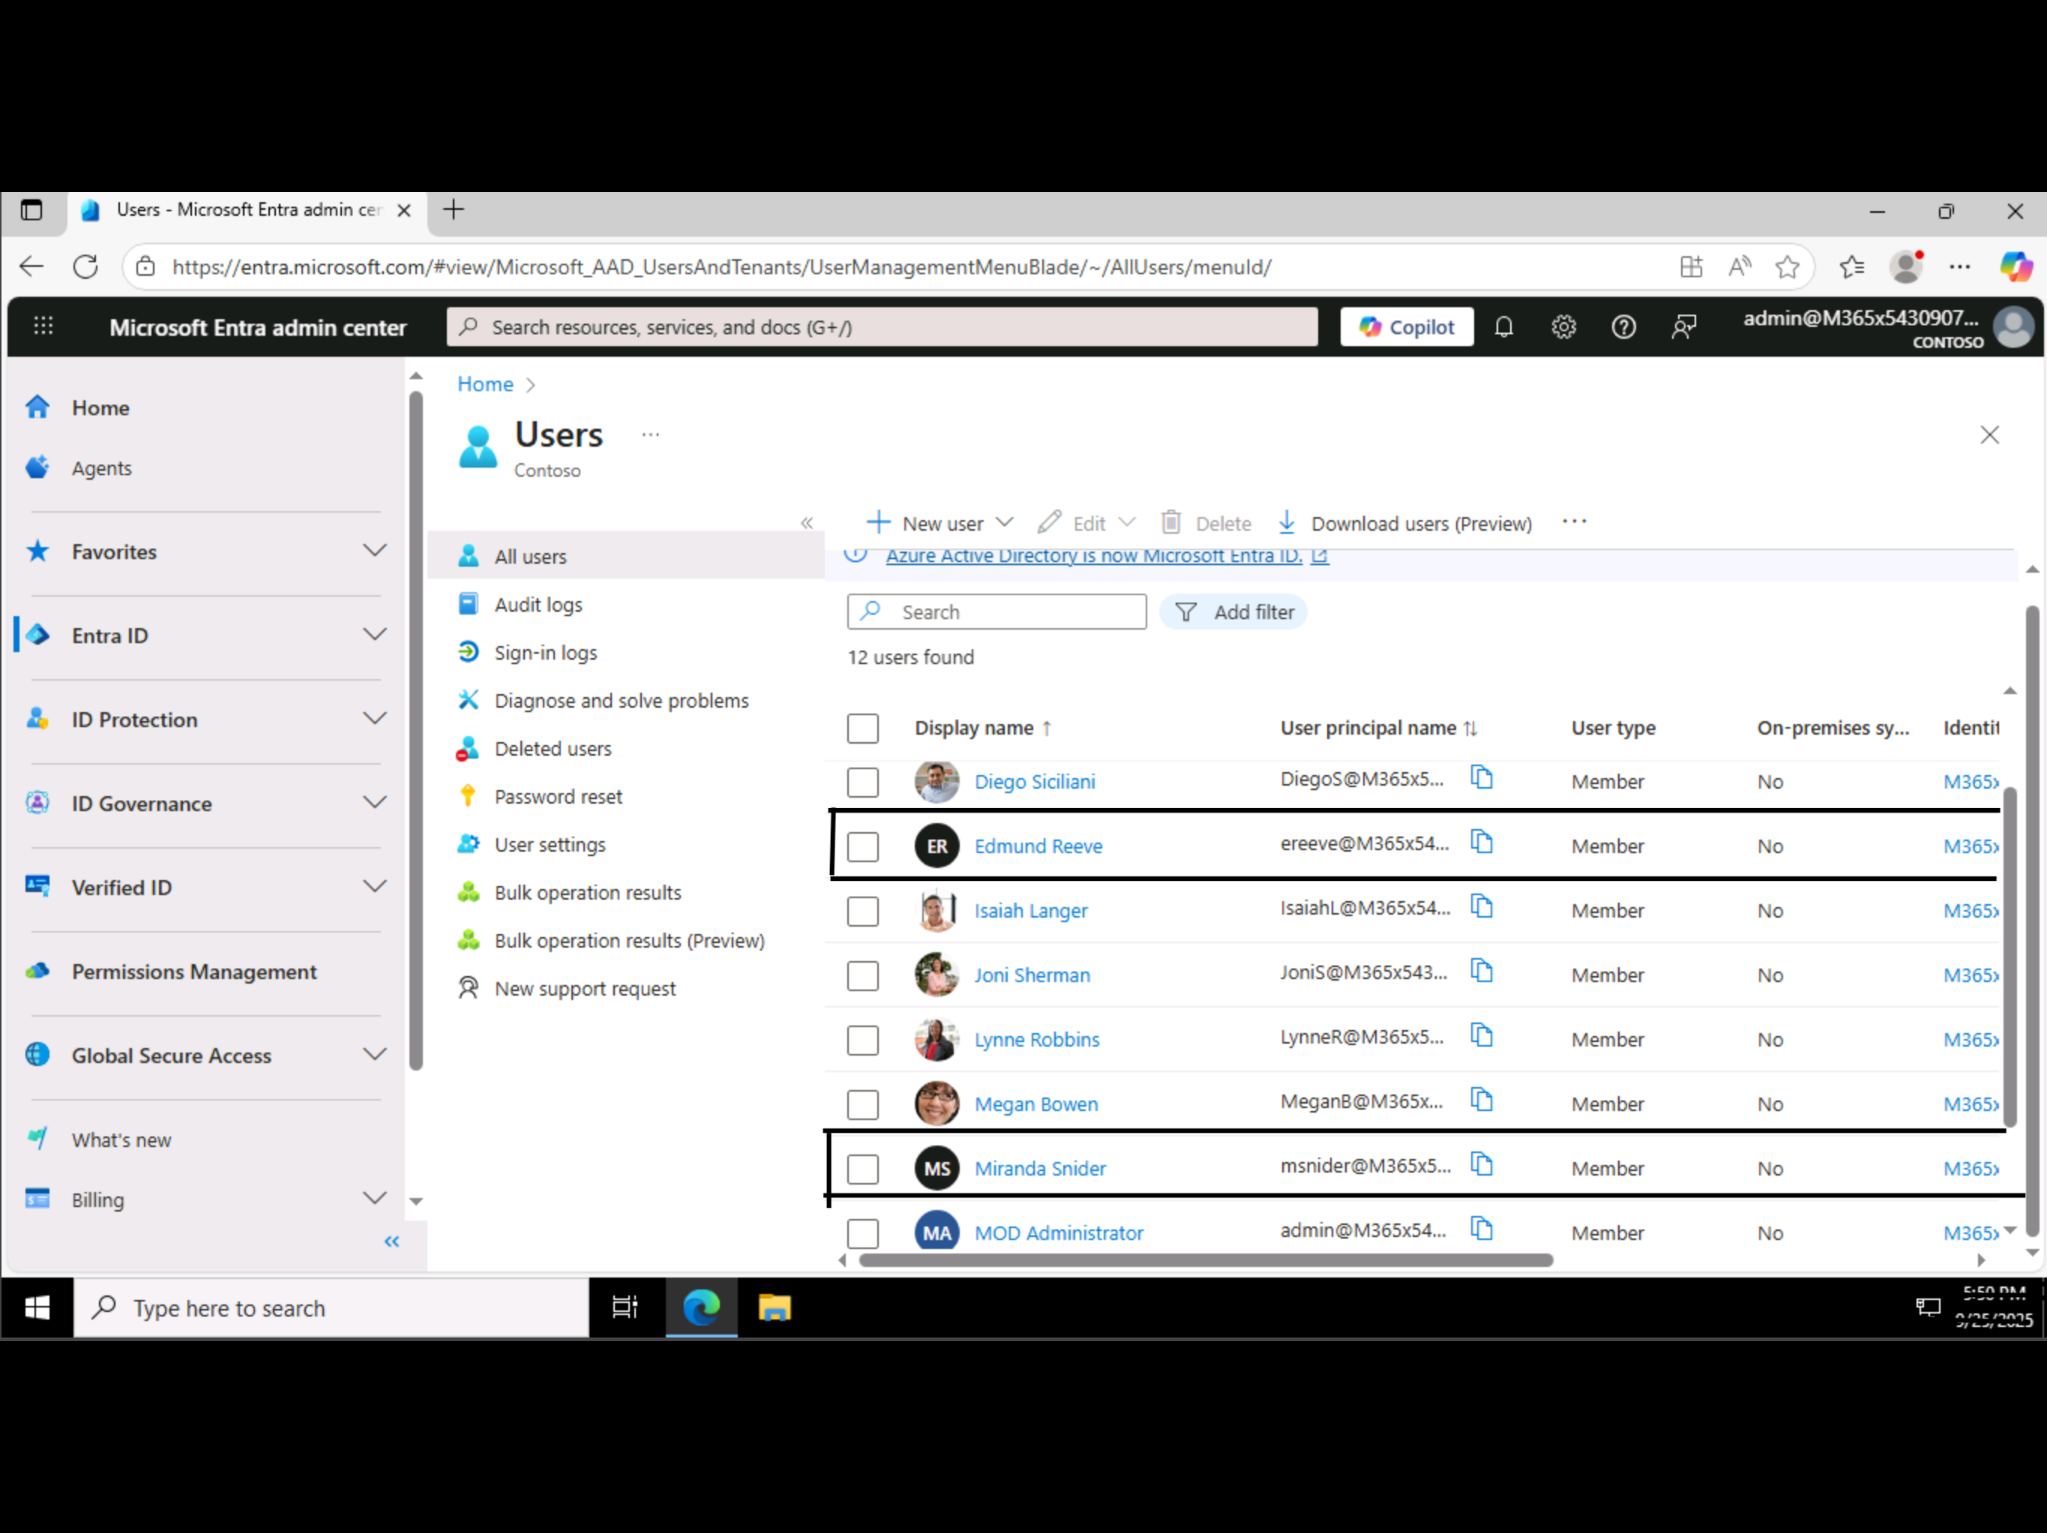The image size is (2047, 1533).
Task: Expand the New user dropdown arrow
Action: (1006, 522)
